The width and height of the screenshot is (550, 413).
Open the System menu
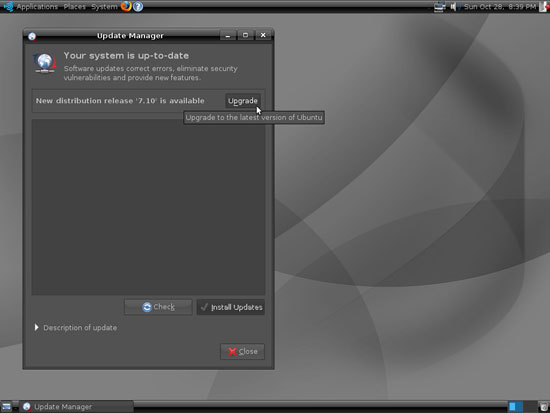104,7
